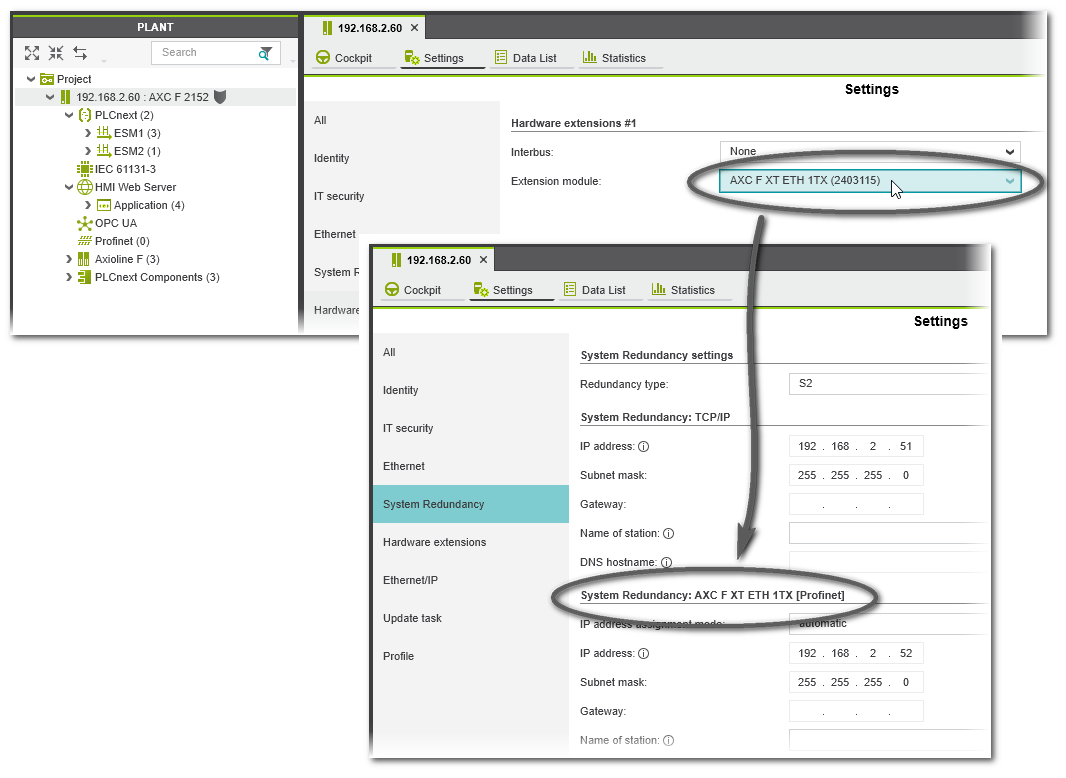Click the filter icon in search box

pos(265,53)
